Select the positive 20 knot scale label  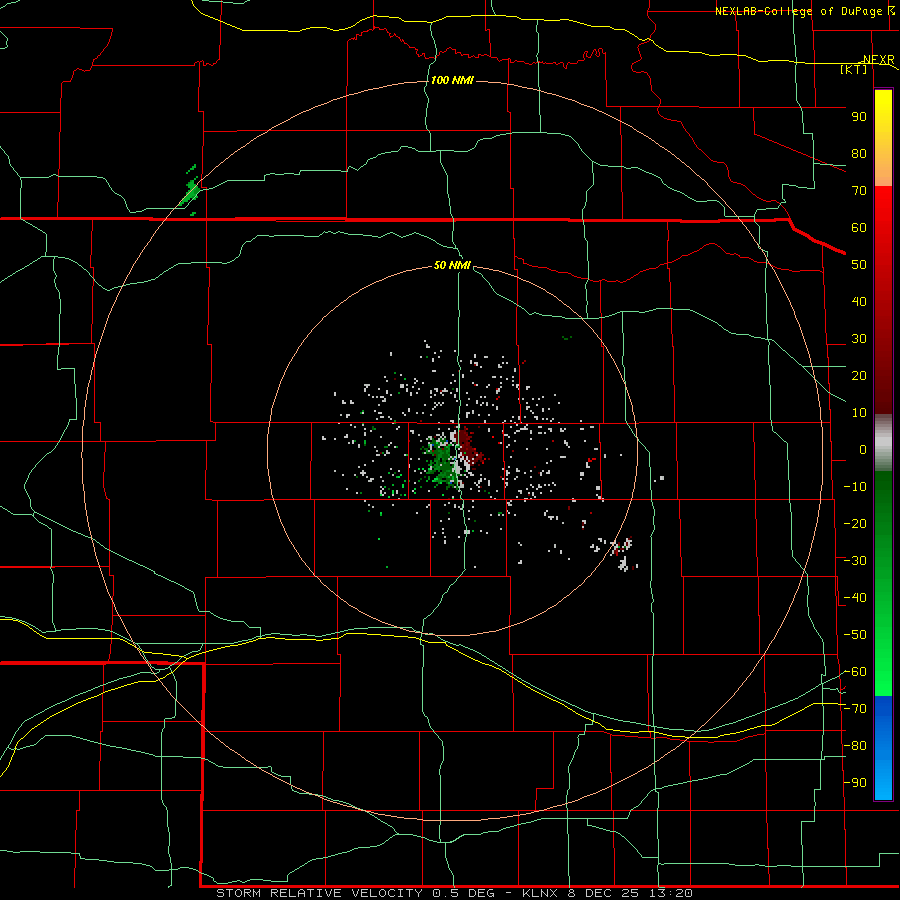point(859,375)
